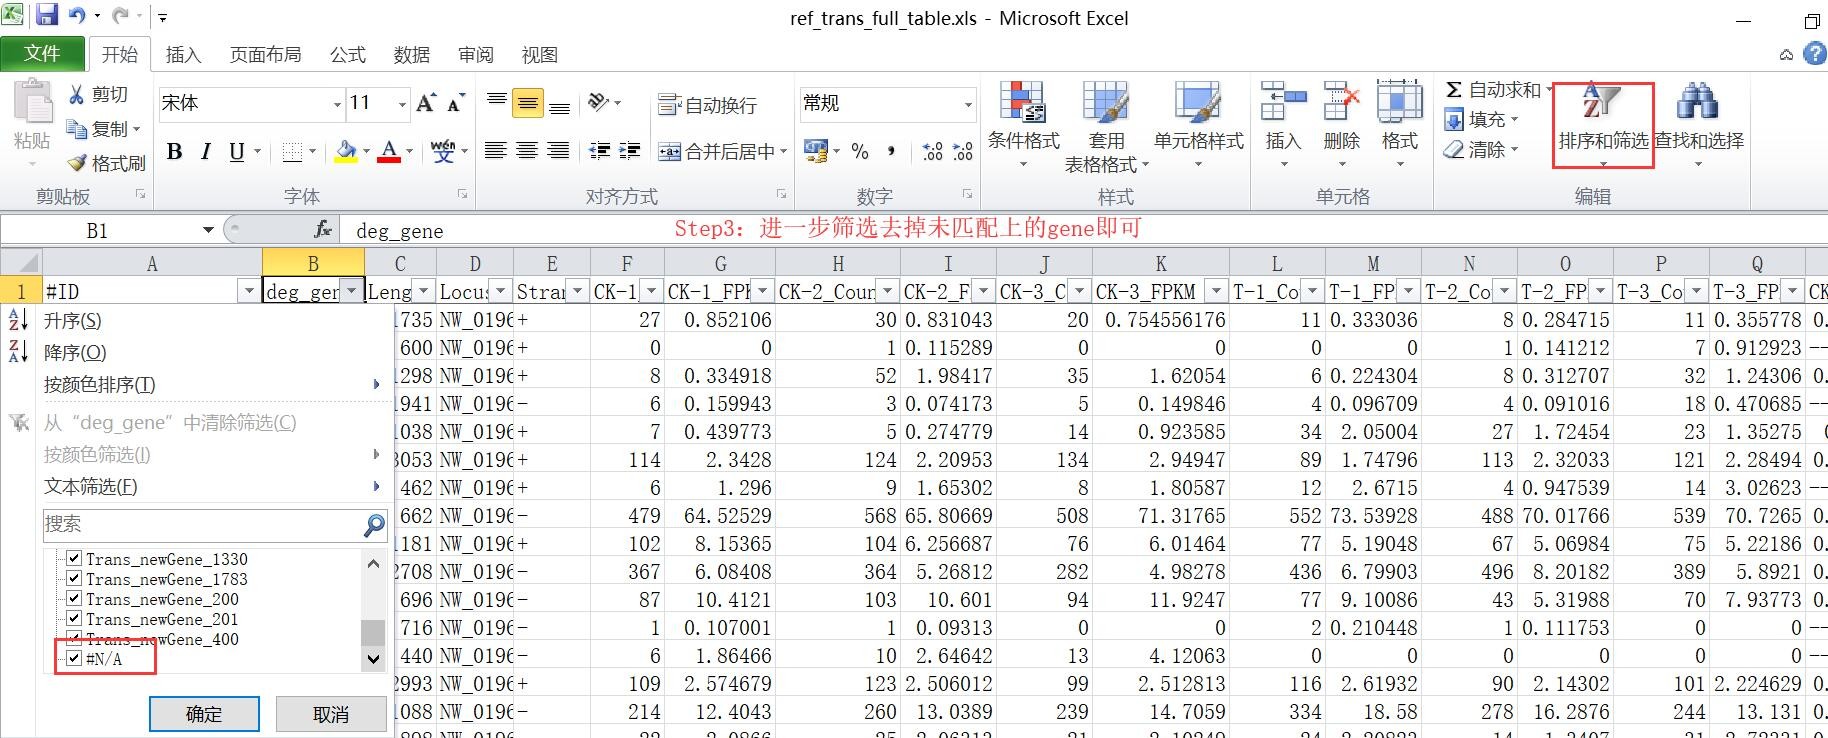Open the fill color dropdown arrow

(366, 152)
